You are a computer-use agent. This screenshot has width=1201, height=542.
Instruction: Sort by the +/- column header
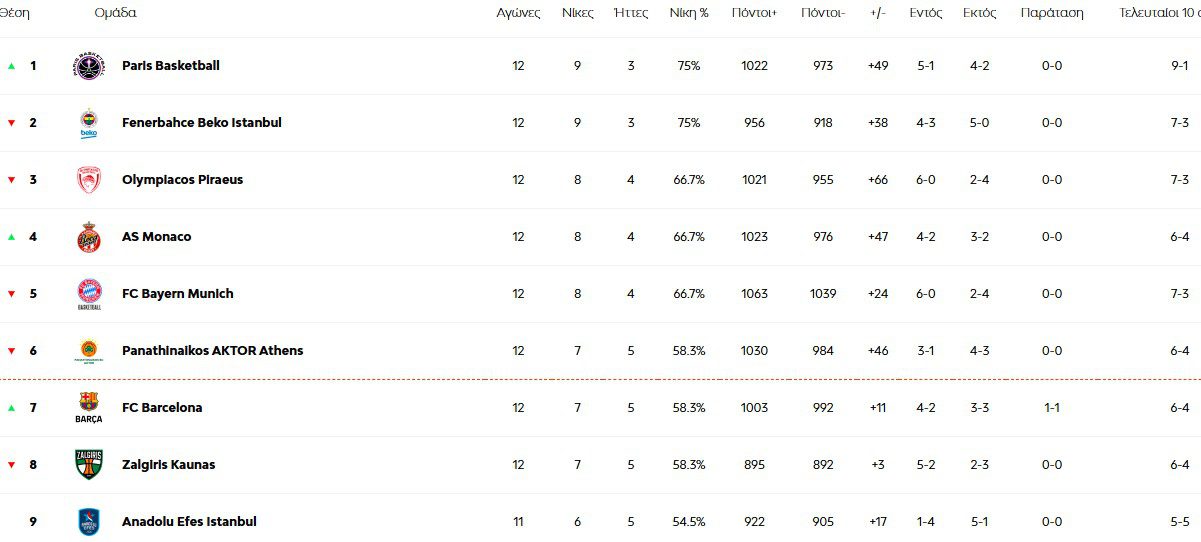pyautogui.click(x=878, y=13)
